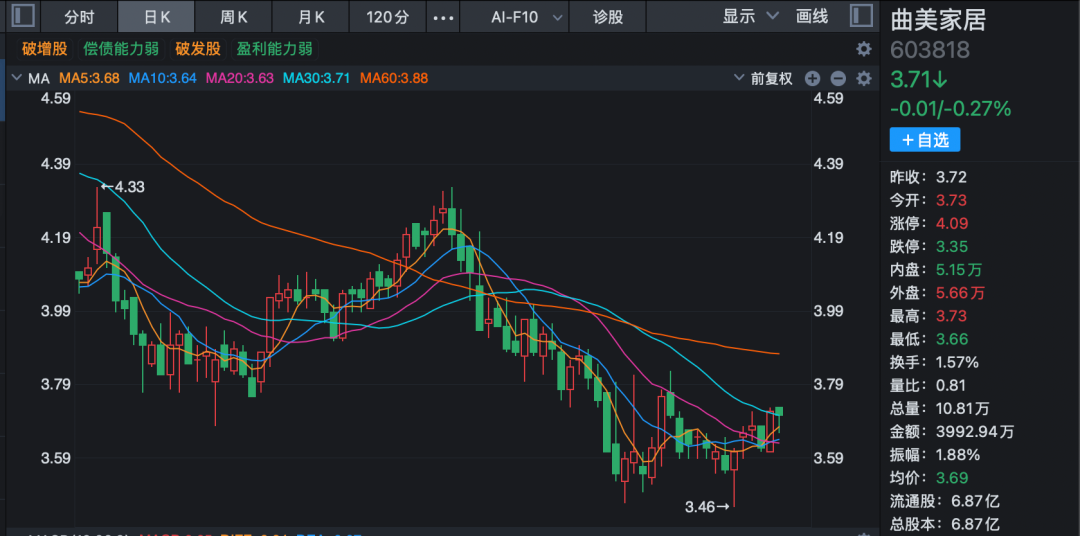This screenshot has height=536, width=1080.
Task: Zoom out chart with minus icon
Action: 838,78
